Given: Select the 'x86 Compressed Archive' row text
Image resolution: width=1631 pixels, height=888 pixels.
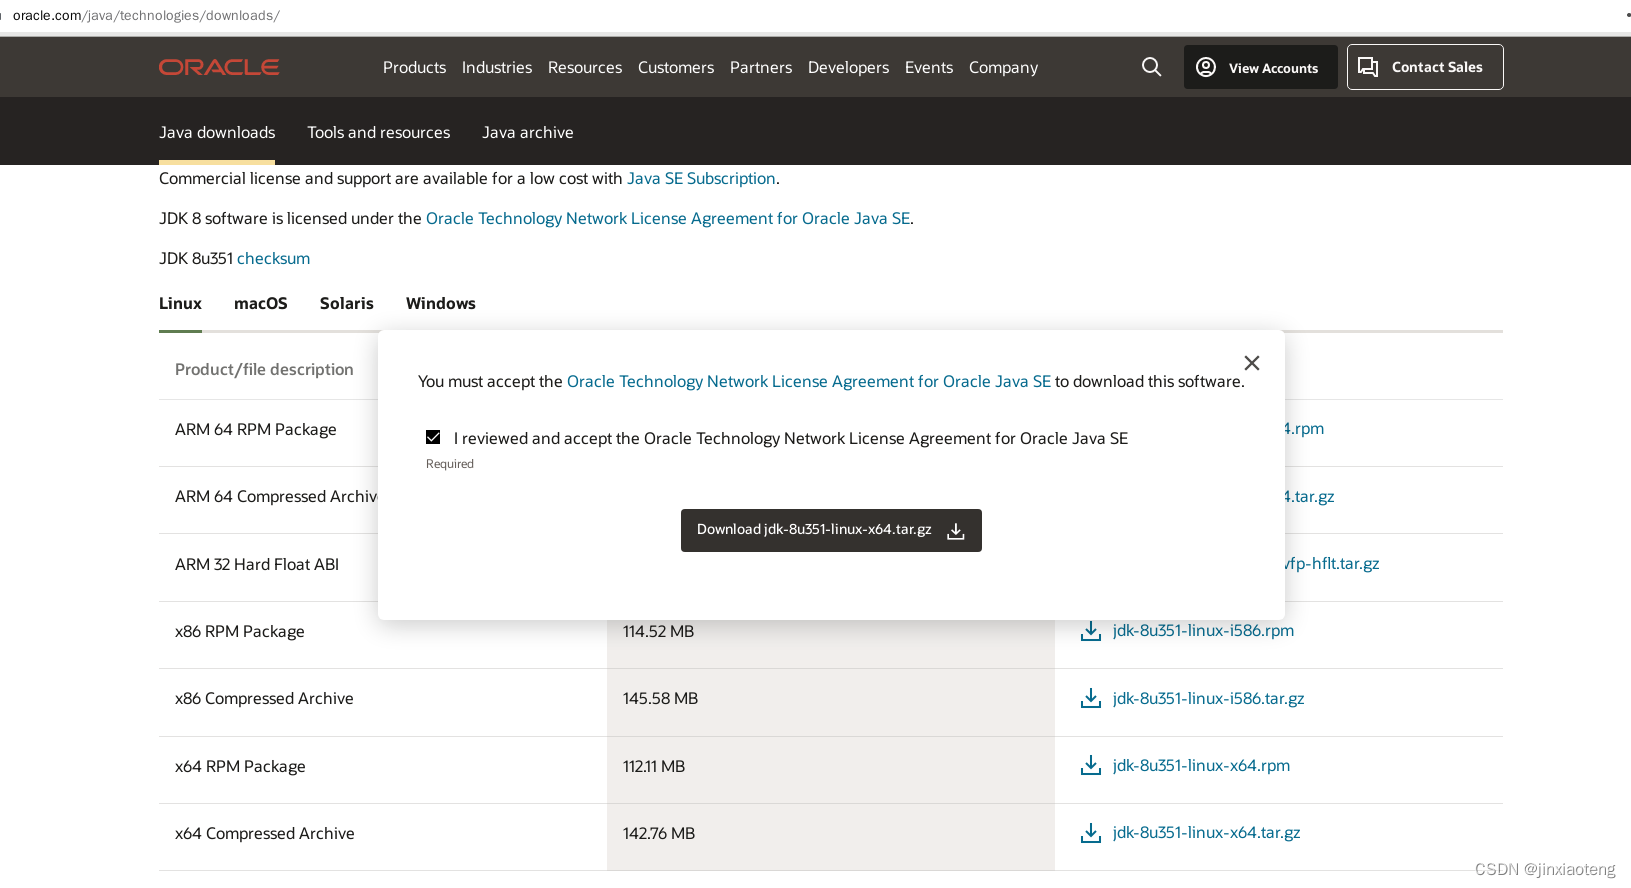Looking at the screenshot, I should pyautogui.click(x=264, y=698).
